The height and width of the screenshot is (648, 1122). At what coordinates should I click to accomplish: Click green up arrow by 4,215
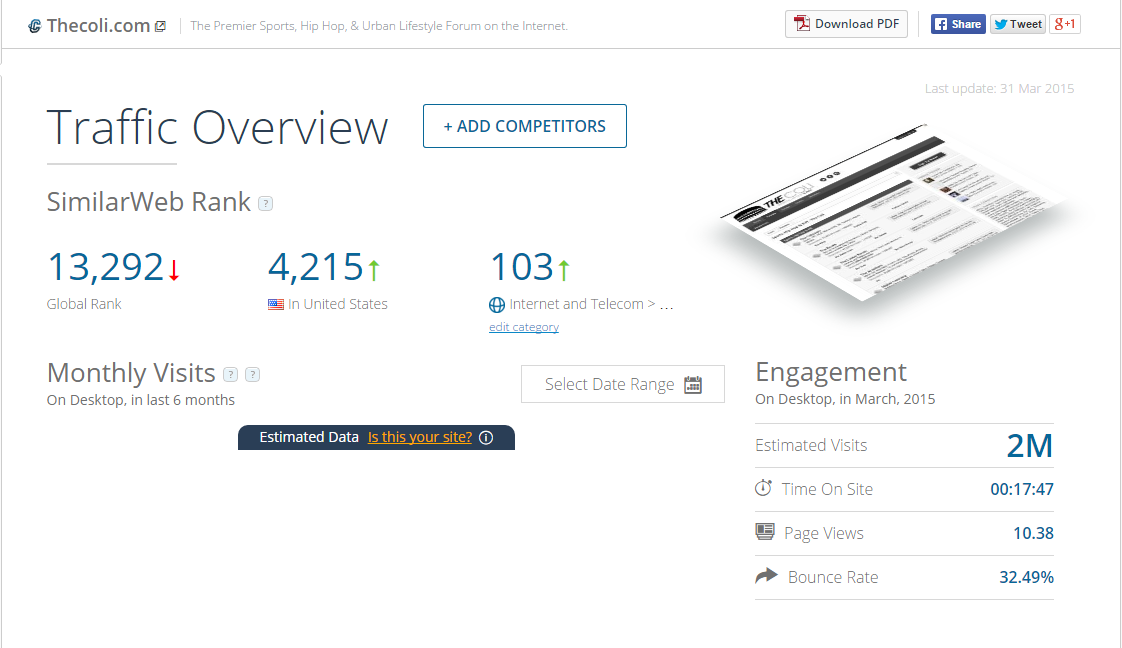[x=374, y=270]
